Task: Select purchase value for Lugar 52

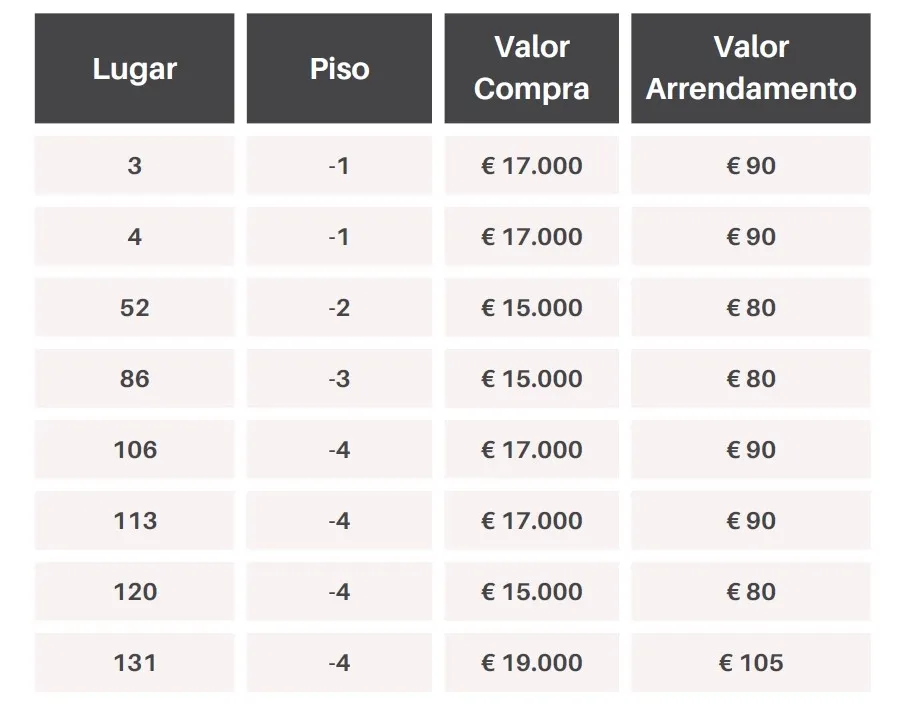Action: click(x=531, y=308)
